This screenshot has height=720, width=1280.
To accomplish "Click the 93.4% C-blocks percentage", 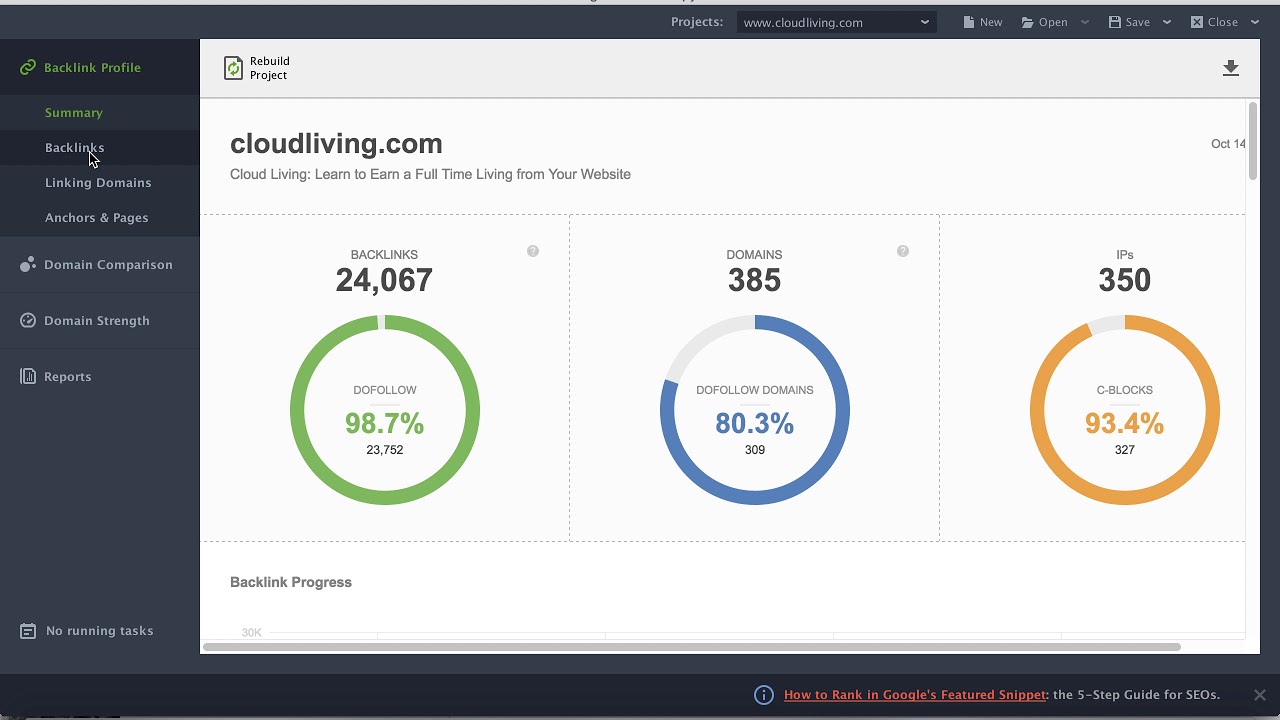I will [1124, 424].
